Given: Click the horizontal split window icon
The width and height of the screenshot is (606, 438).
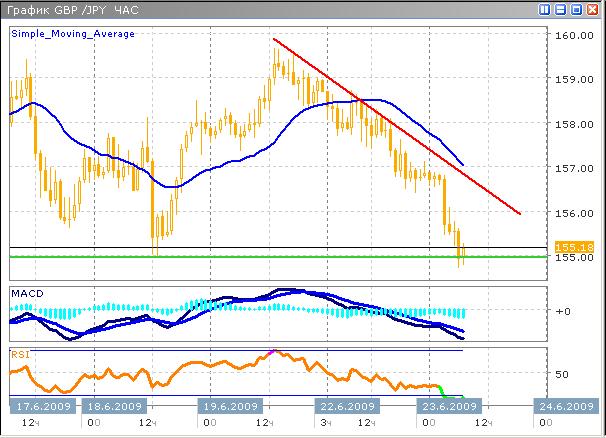Looking at the screenshot, I should click(561, 9).
